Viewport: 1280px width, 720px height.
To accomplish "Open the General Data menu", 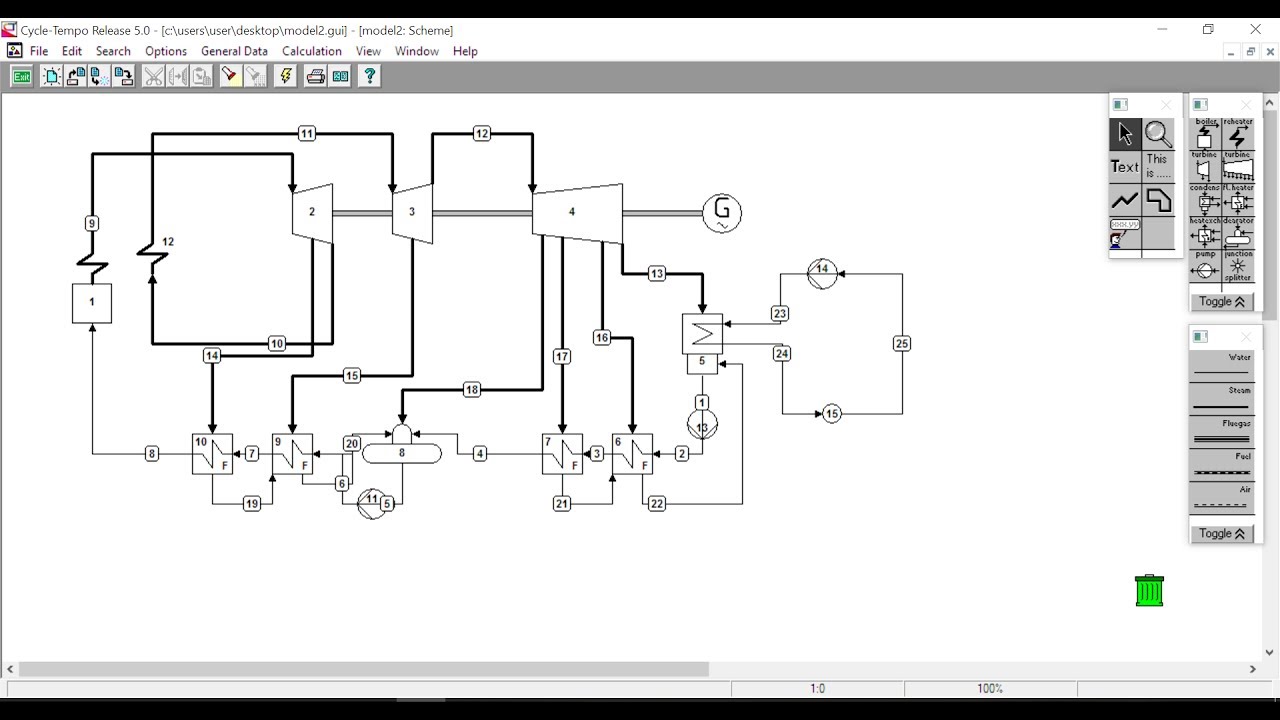I will [234, 51].
